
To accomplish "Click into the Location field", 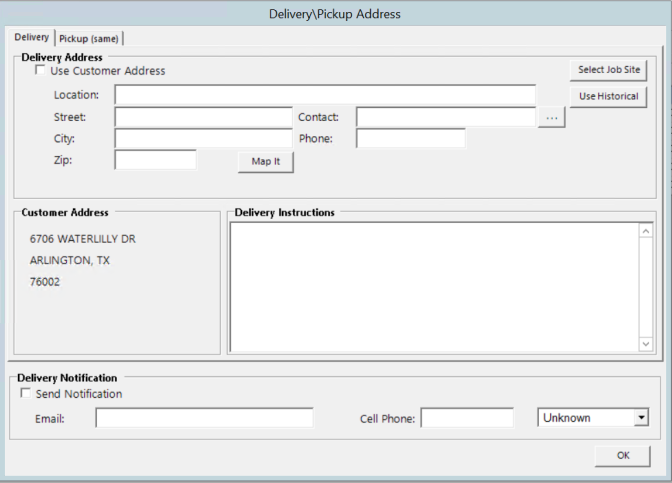I will pos(324,95).
